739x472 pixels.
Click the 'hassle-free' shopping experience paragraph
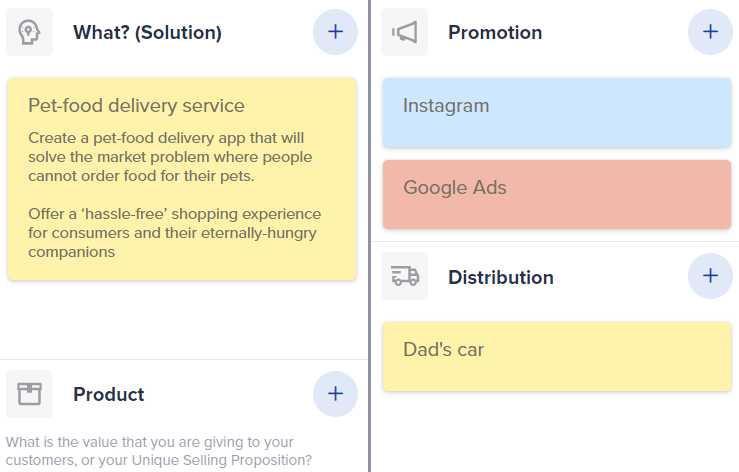pyautogui.click(x=174, y=233)
